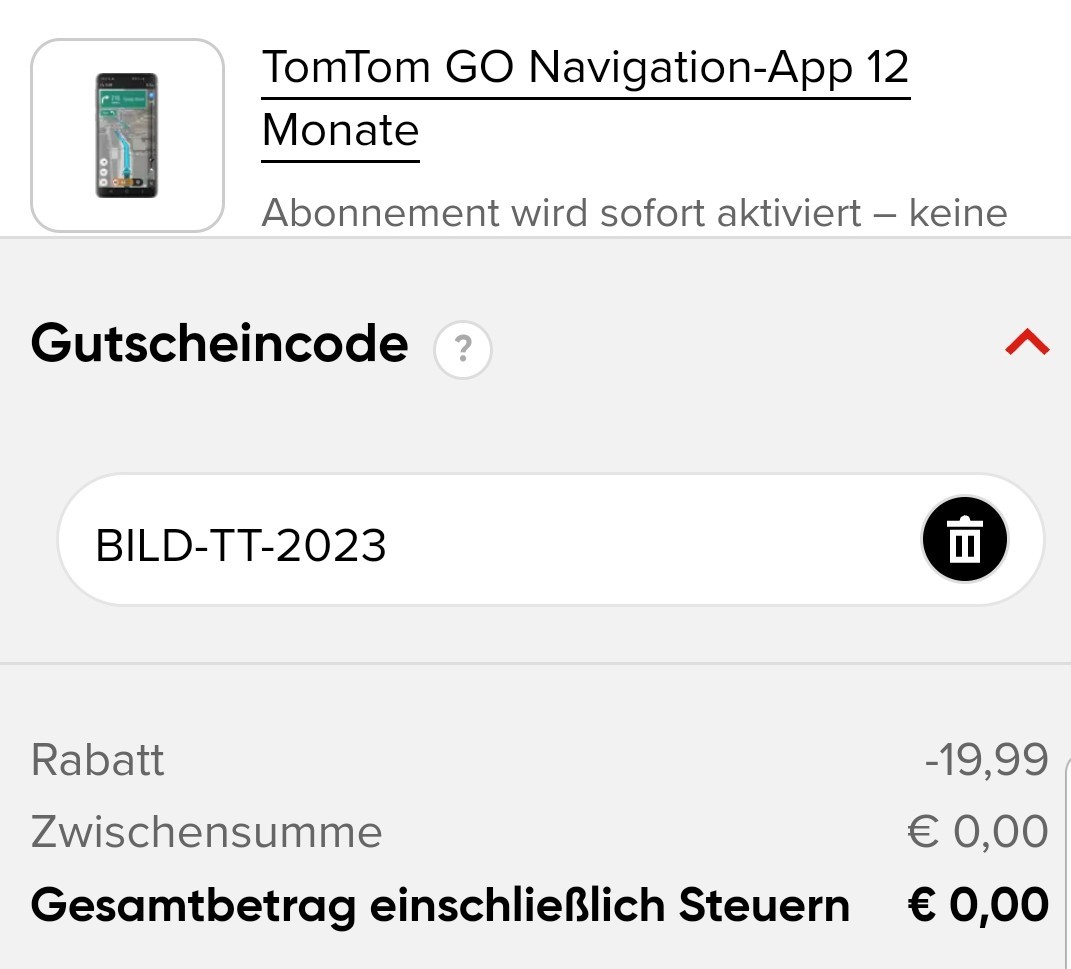
Task: Open the Gutscheincode question mark help icon
Action: [x=462, y=350]
